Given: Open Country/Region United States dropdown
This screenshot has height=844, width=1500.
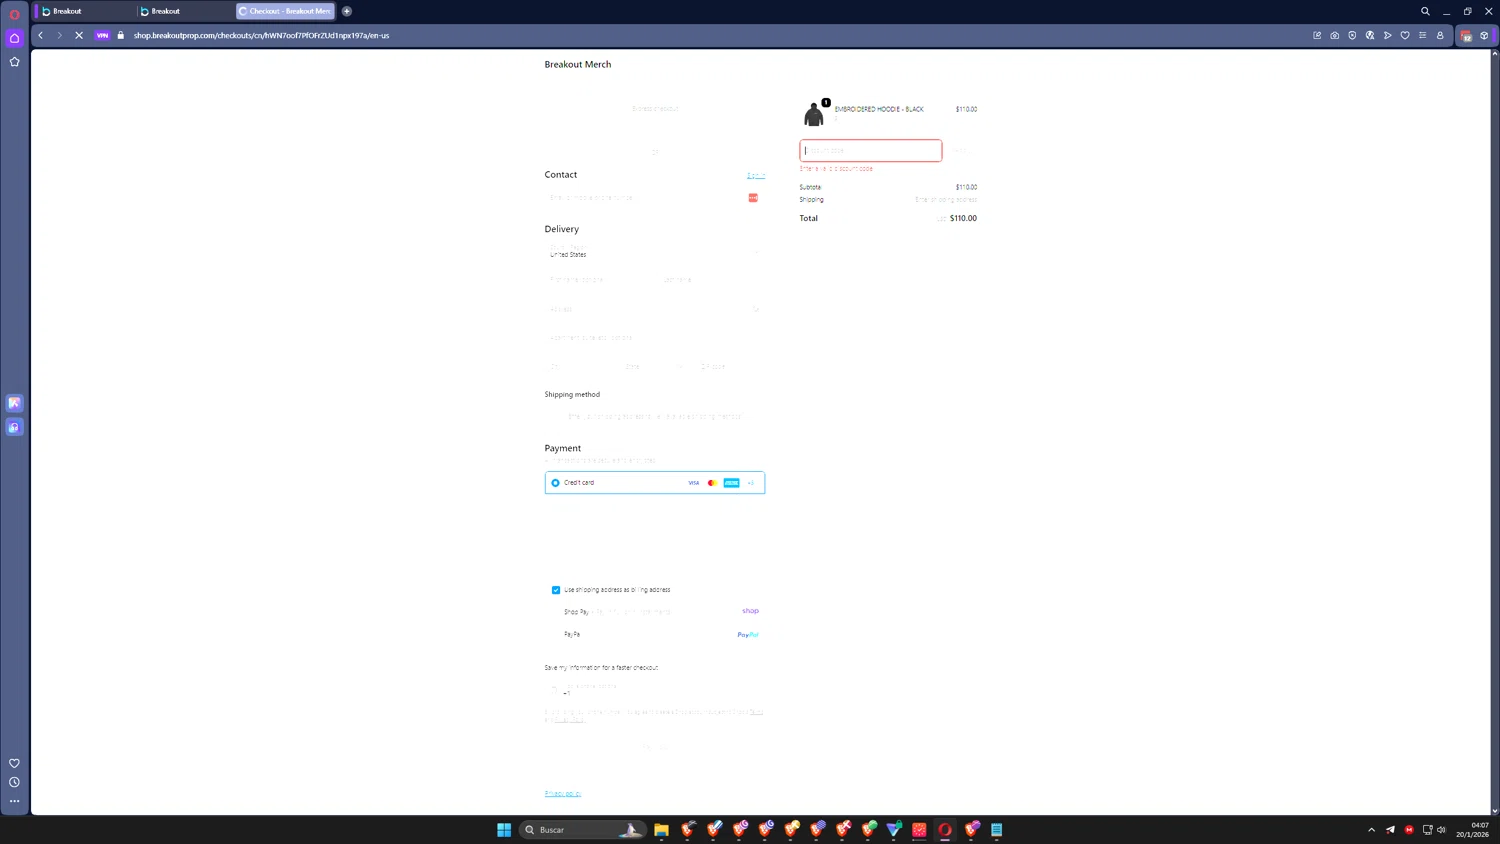Looking at the screenshot, I should point(655,251).
